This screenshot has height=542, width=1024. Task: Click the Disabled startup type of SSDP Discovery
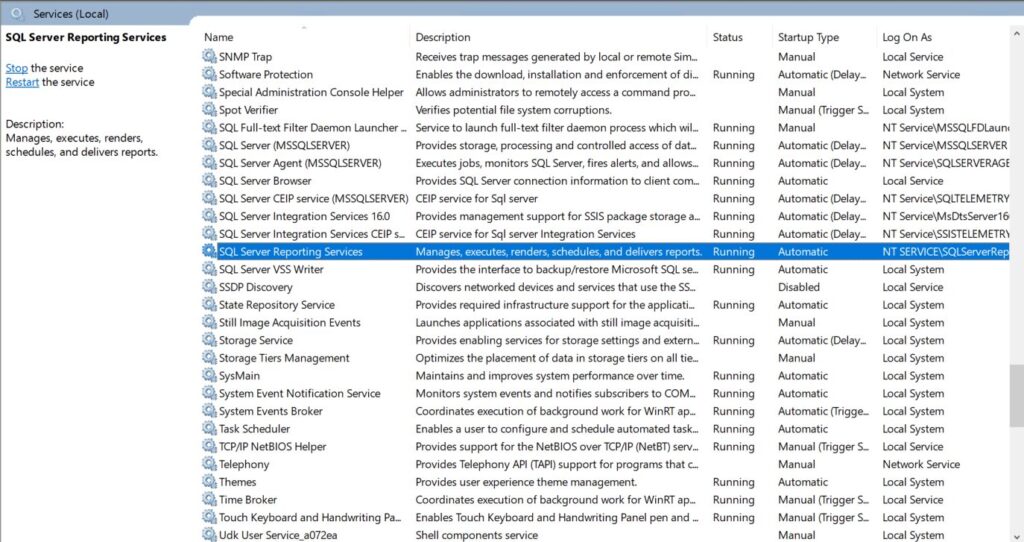point(799,287)
